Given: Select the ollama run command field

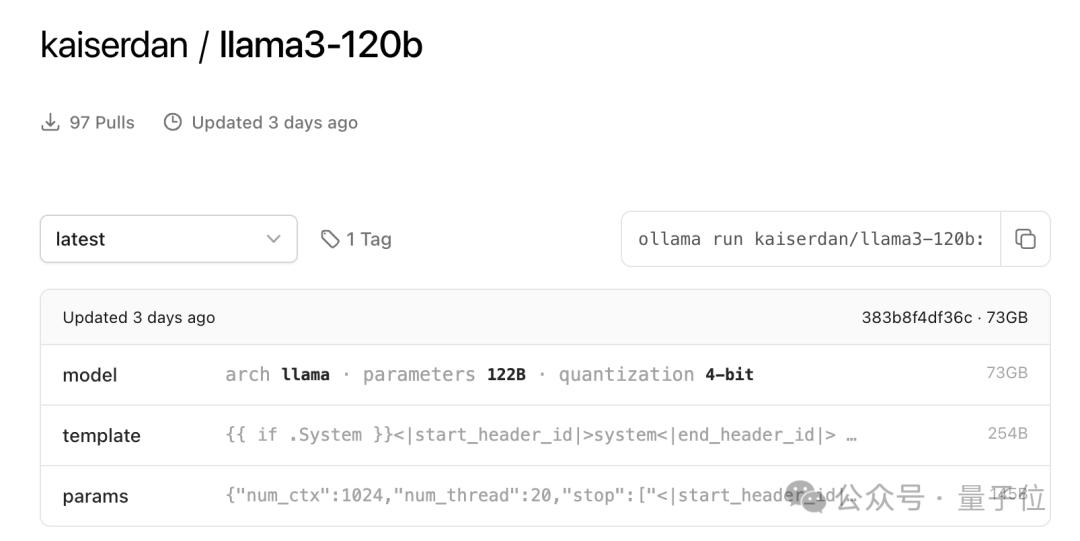Looking at the screenshot, I should [811, 239].
